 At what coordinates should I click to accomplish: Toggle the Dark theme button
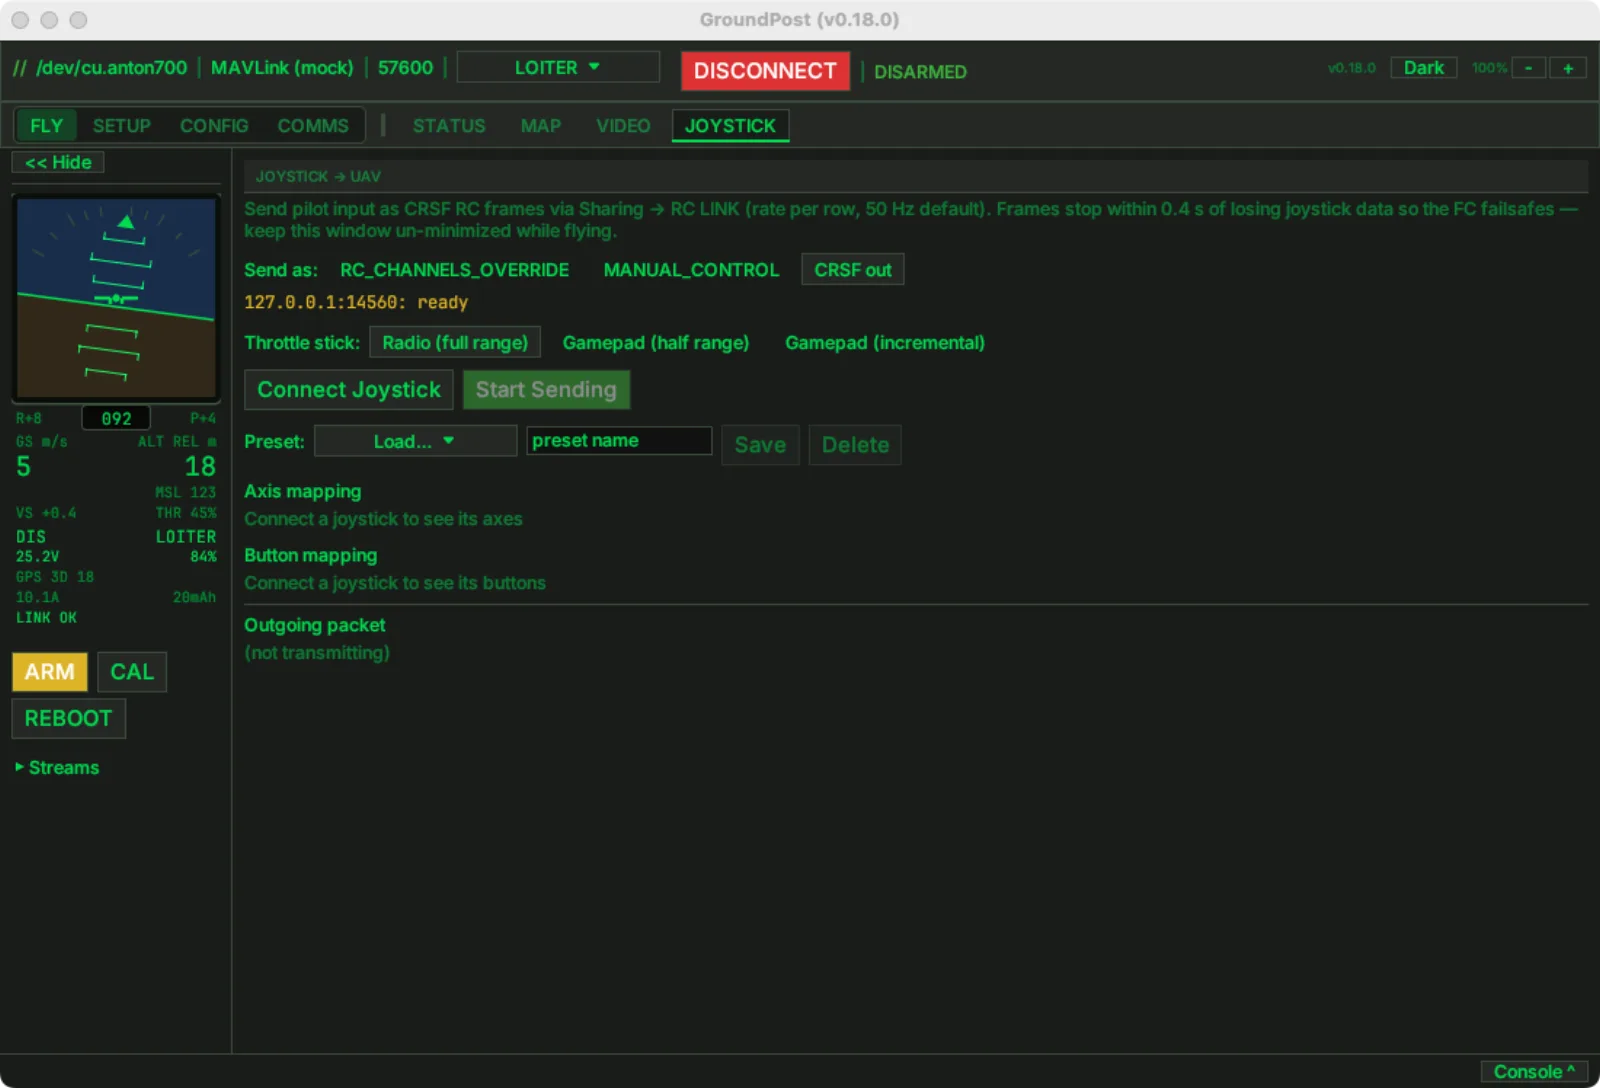(x=1423, y=68)
